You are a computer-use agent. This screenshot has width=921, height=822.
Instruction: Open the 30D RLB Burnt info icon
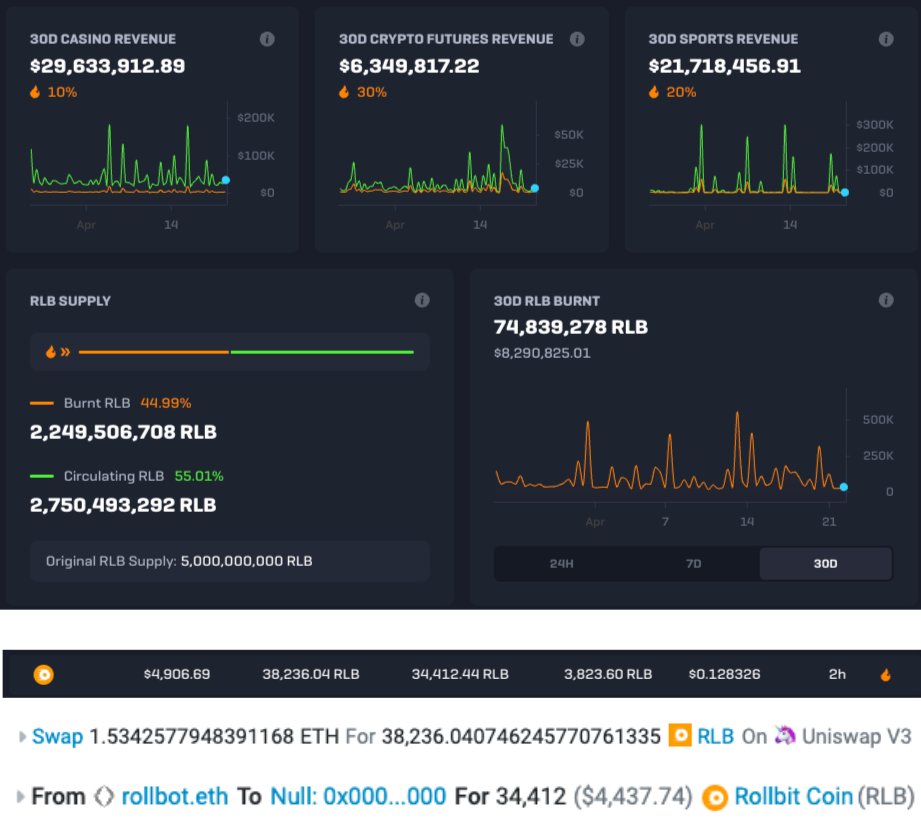click(886, 300)
